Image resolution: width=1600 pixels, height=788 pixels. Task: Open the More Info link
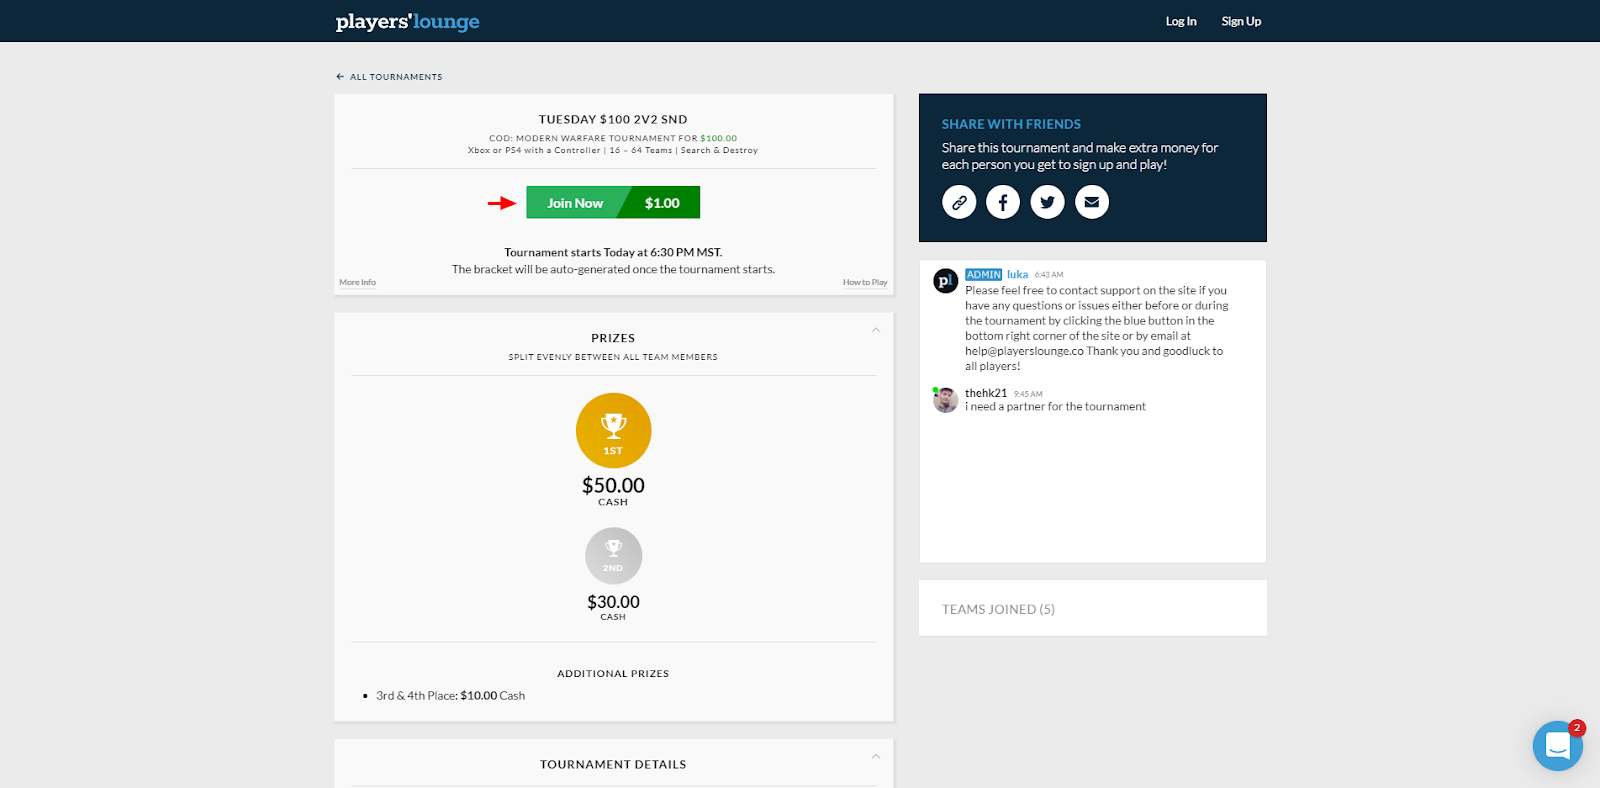(x=357, y=283)
